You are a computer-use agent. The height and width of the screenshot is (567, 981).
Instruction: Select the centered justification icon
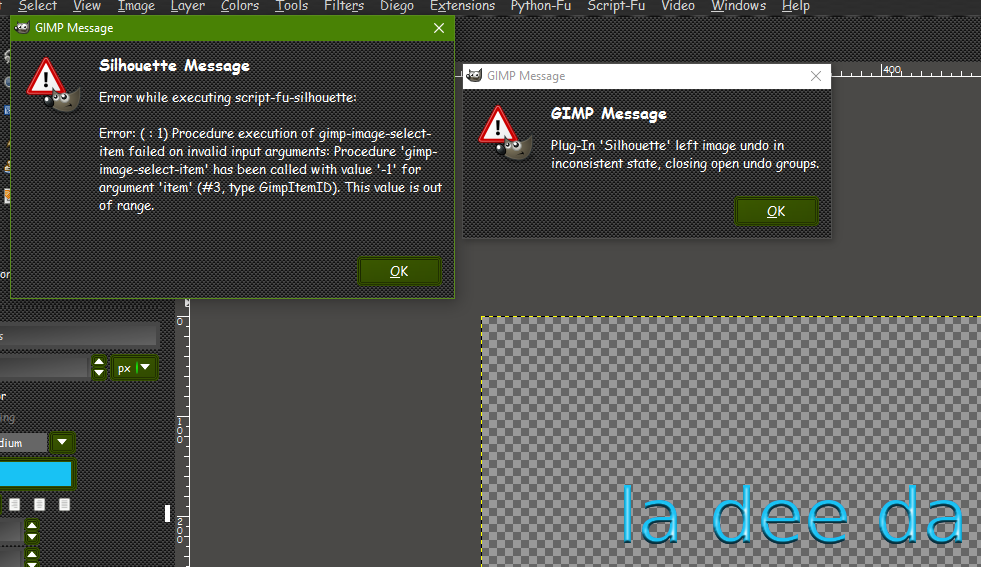[x=39, y=504]
